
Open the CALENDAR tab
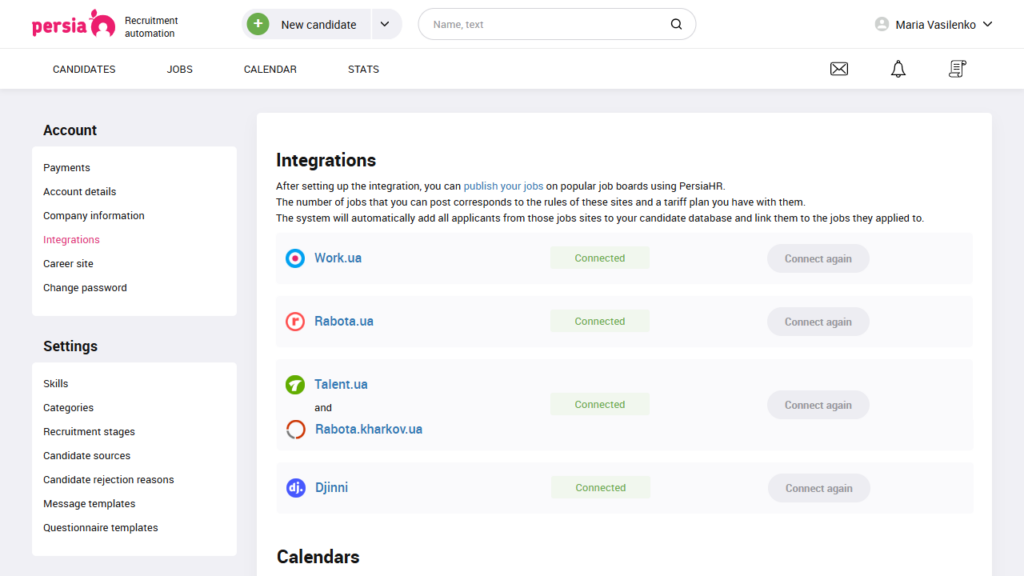tap(270, 69)
